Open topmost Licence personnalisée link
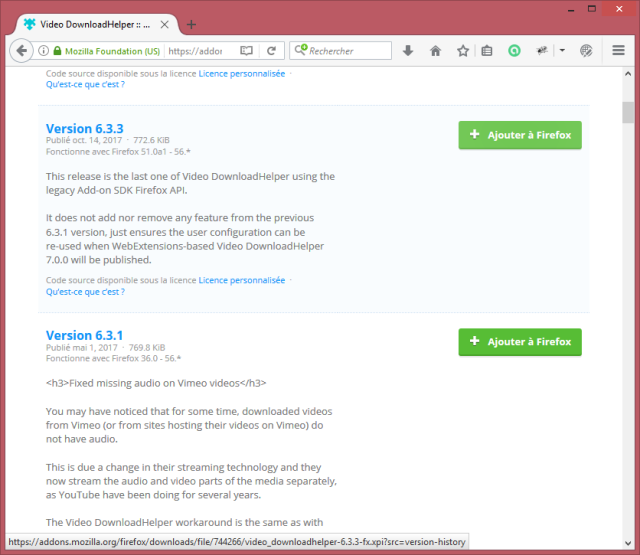 click(242, 74)
